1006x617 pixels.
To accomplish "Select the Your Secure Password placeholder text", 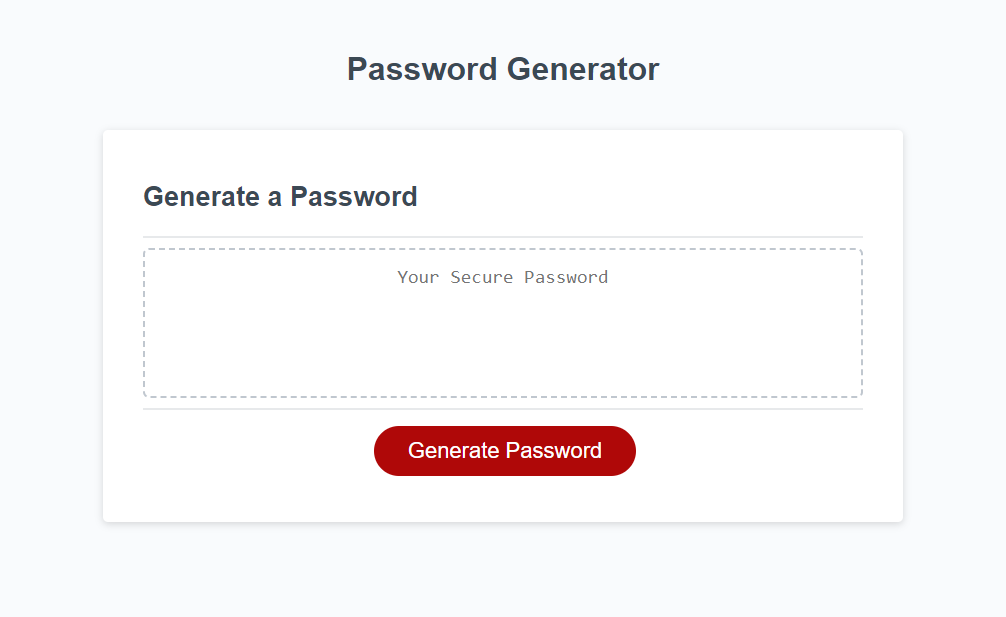I will pos(503,277).
